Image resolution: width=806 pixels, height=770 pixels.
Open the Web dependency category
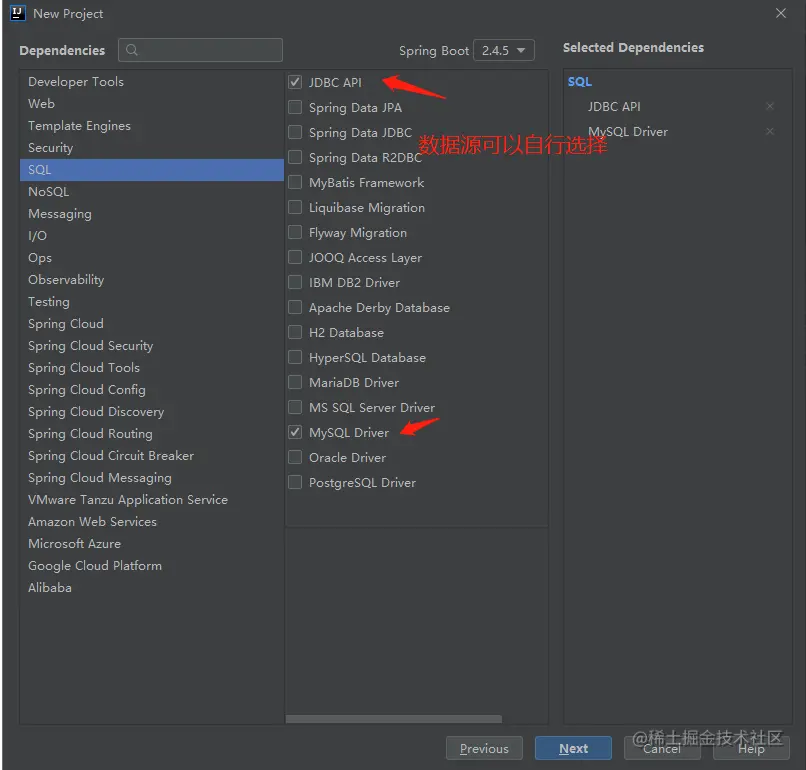coord(152,104)
